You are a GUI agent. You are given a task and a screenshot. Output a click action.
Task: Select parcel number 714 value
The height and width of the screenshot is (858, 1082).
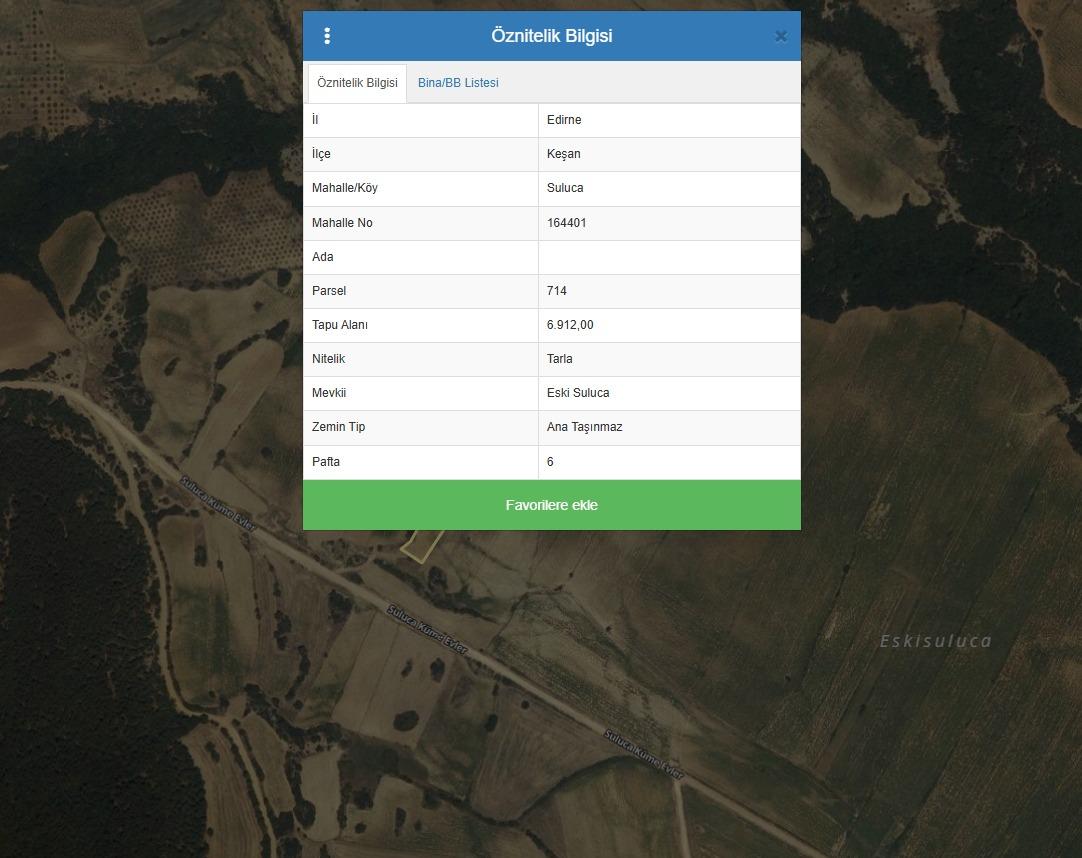pos(557,291)
